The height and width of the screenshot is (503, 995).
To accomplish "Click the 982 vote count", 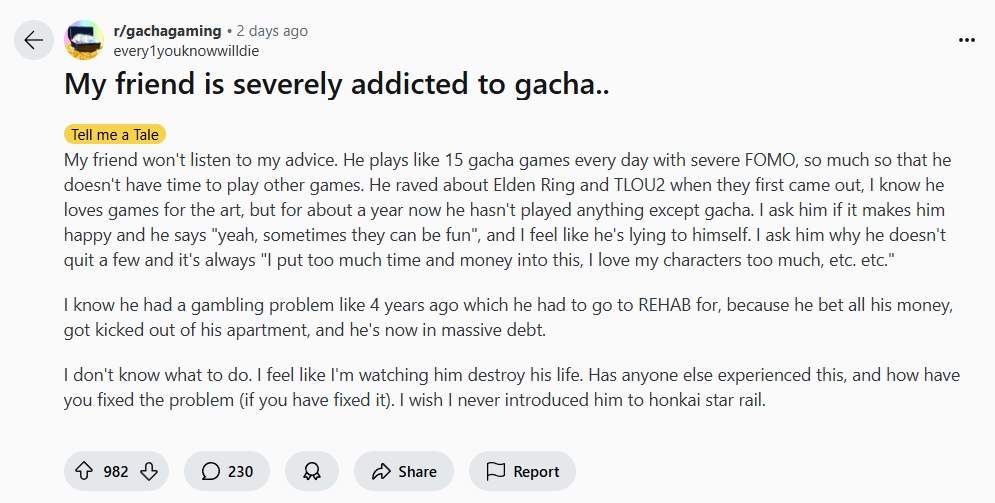I will point(116,471).
